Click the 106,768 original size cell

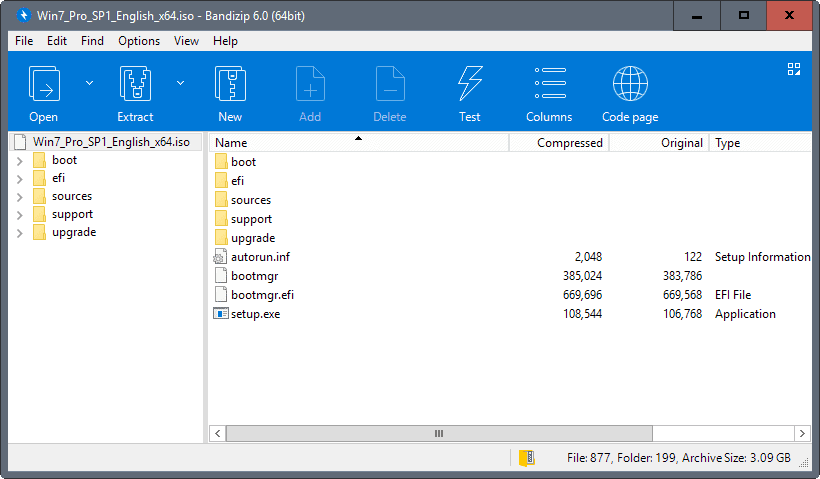point(682,314)
